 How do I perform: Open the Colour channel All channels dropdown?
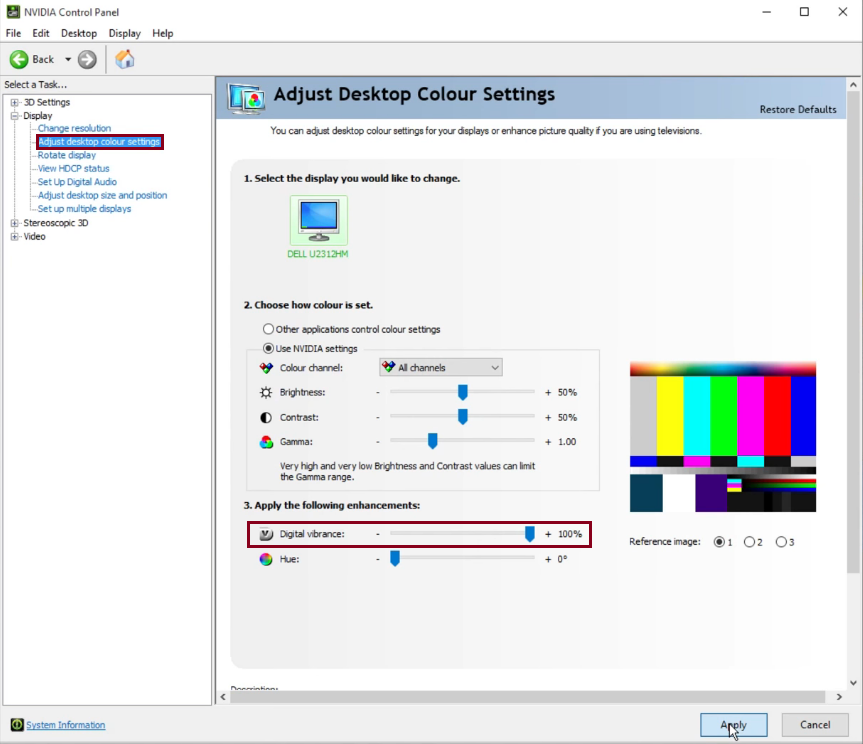point(441,368)
